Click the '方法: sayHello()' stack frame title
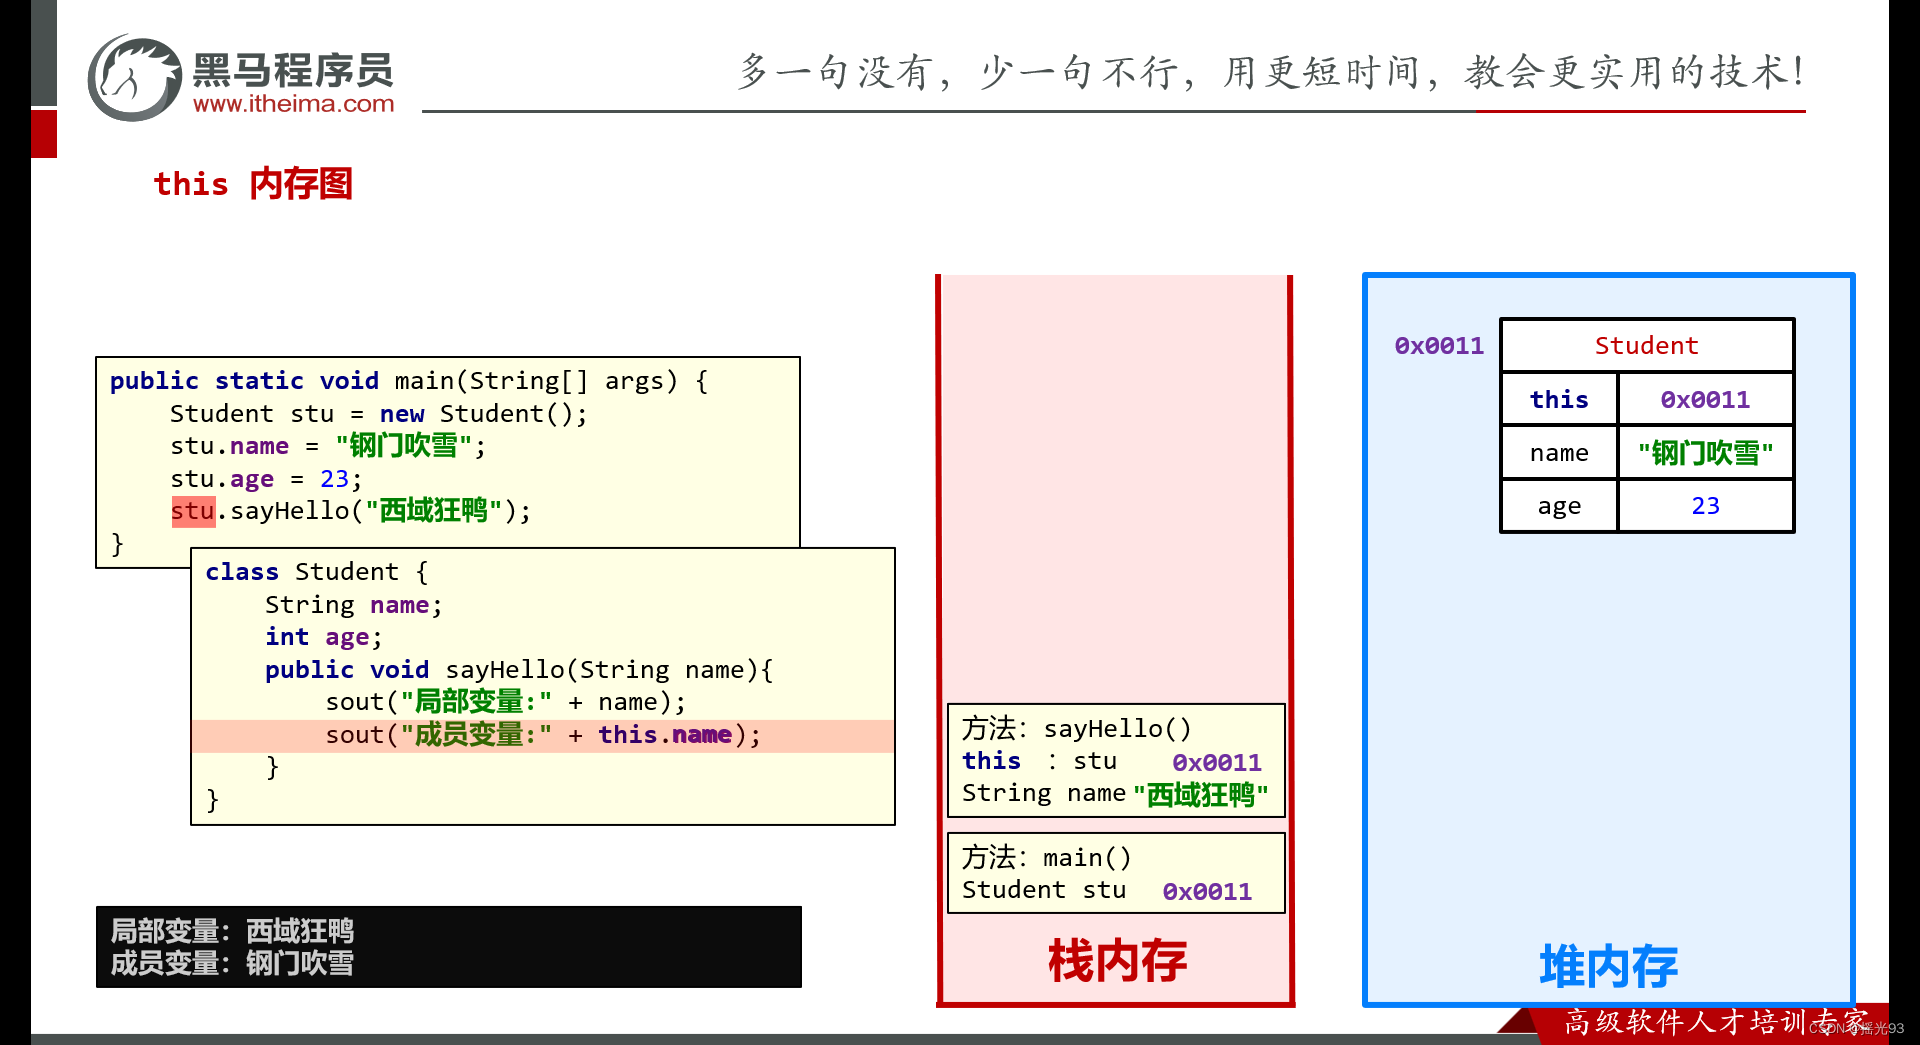 pyautogui.click(x=1077, y=728)
